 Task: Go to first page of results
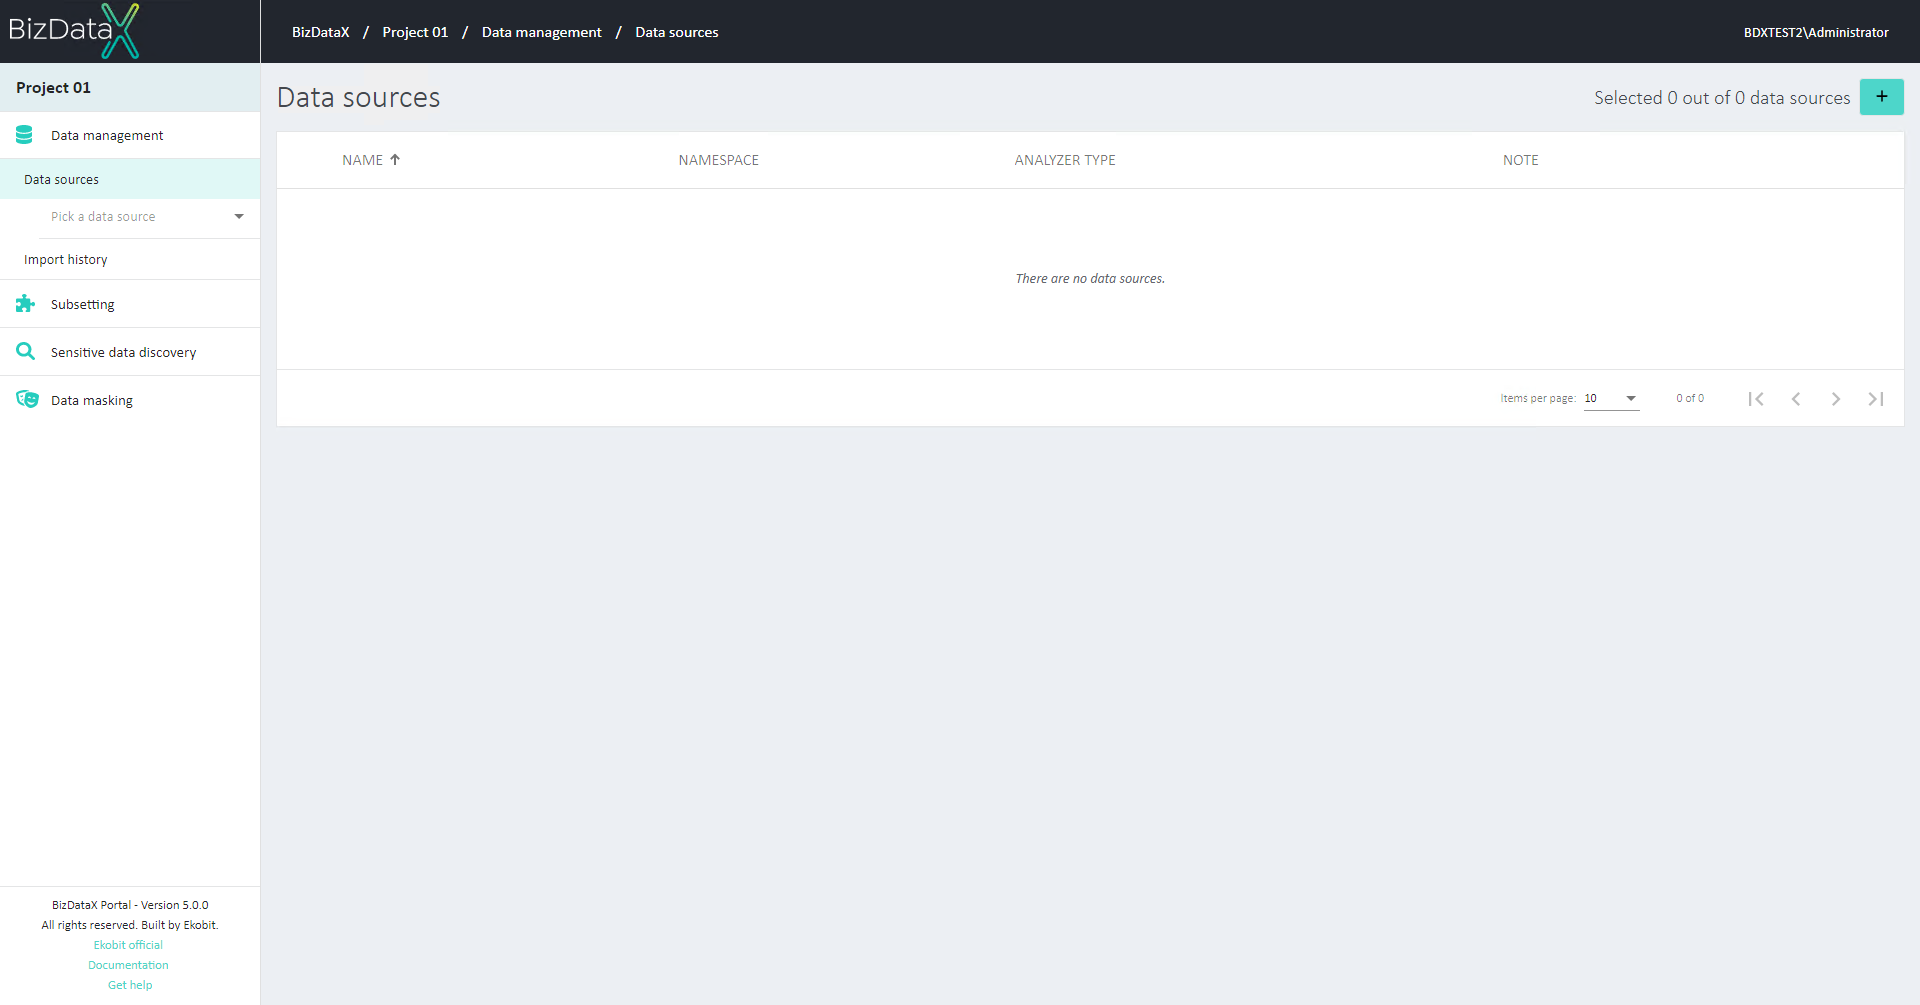(x=1755, y=399)
